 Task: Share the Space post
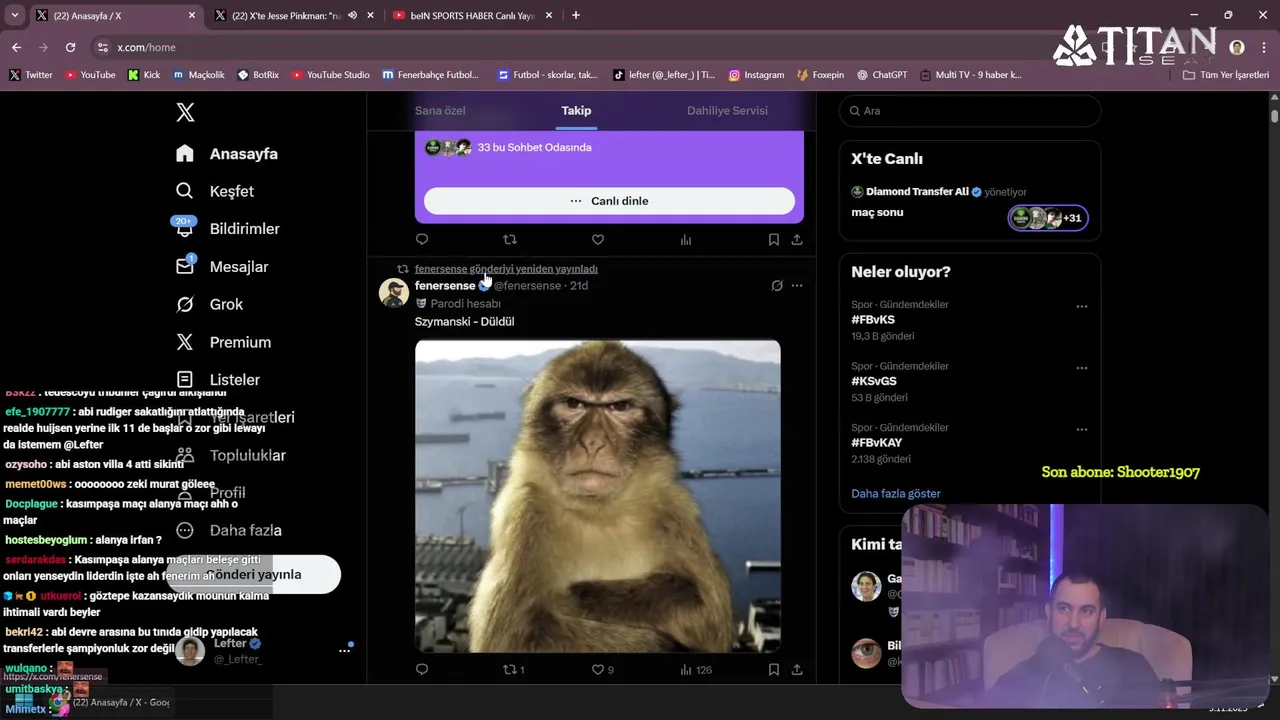tap(797, 240)
